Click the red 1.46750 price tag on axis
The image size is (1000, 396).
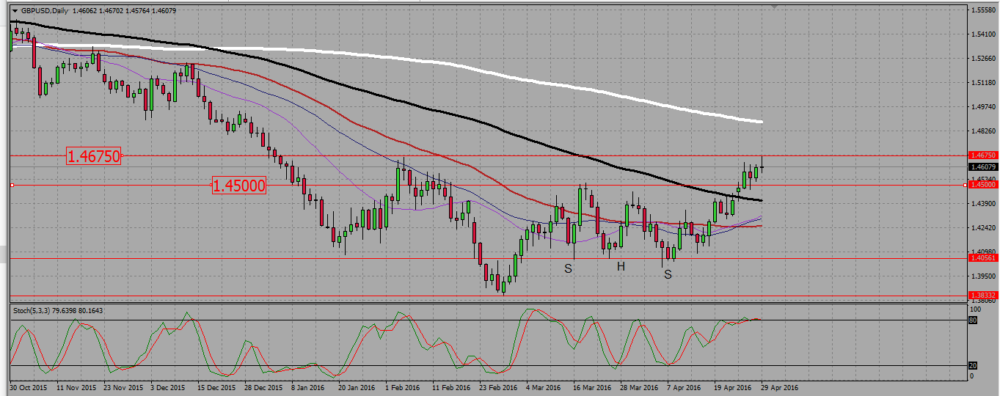[x=982, y=155]
